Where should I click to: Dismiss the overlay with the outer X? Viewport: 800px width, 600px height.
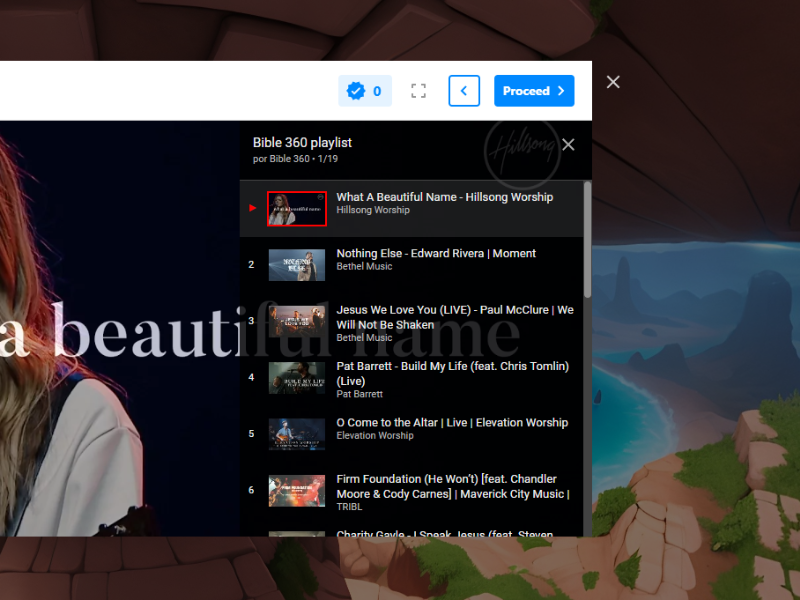[613, 82]
